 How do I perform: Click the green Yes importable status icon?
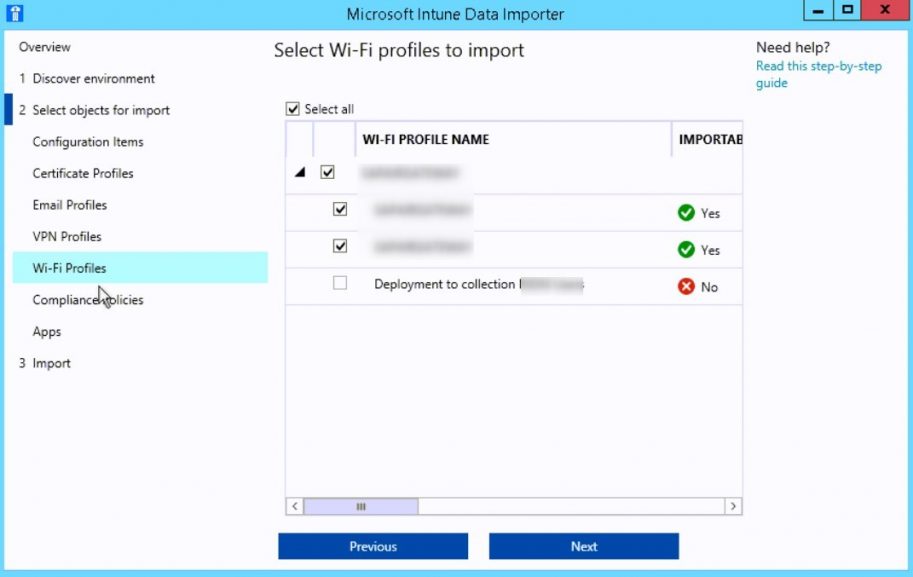(x=686, y=212)
